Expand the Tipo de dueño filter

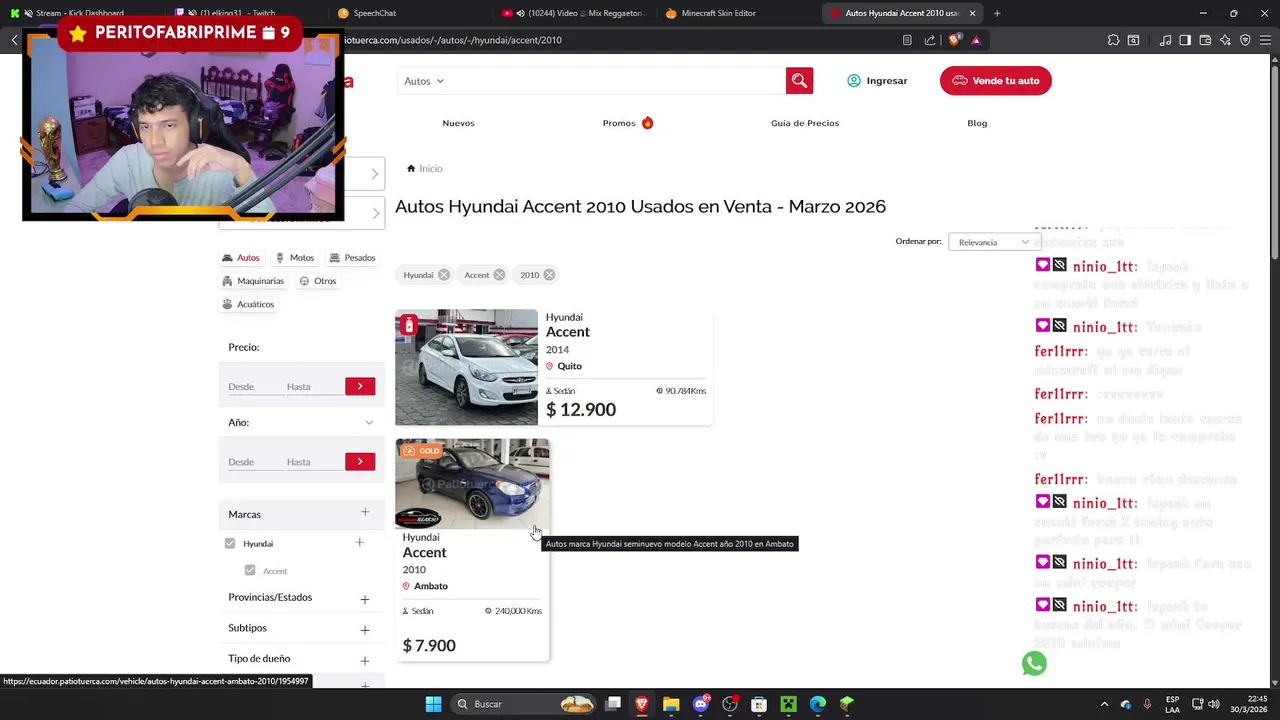click(365, 661)
